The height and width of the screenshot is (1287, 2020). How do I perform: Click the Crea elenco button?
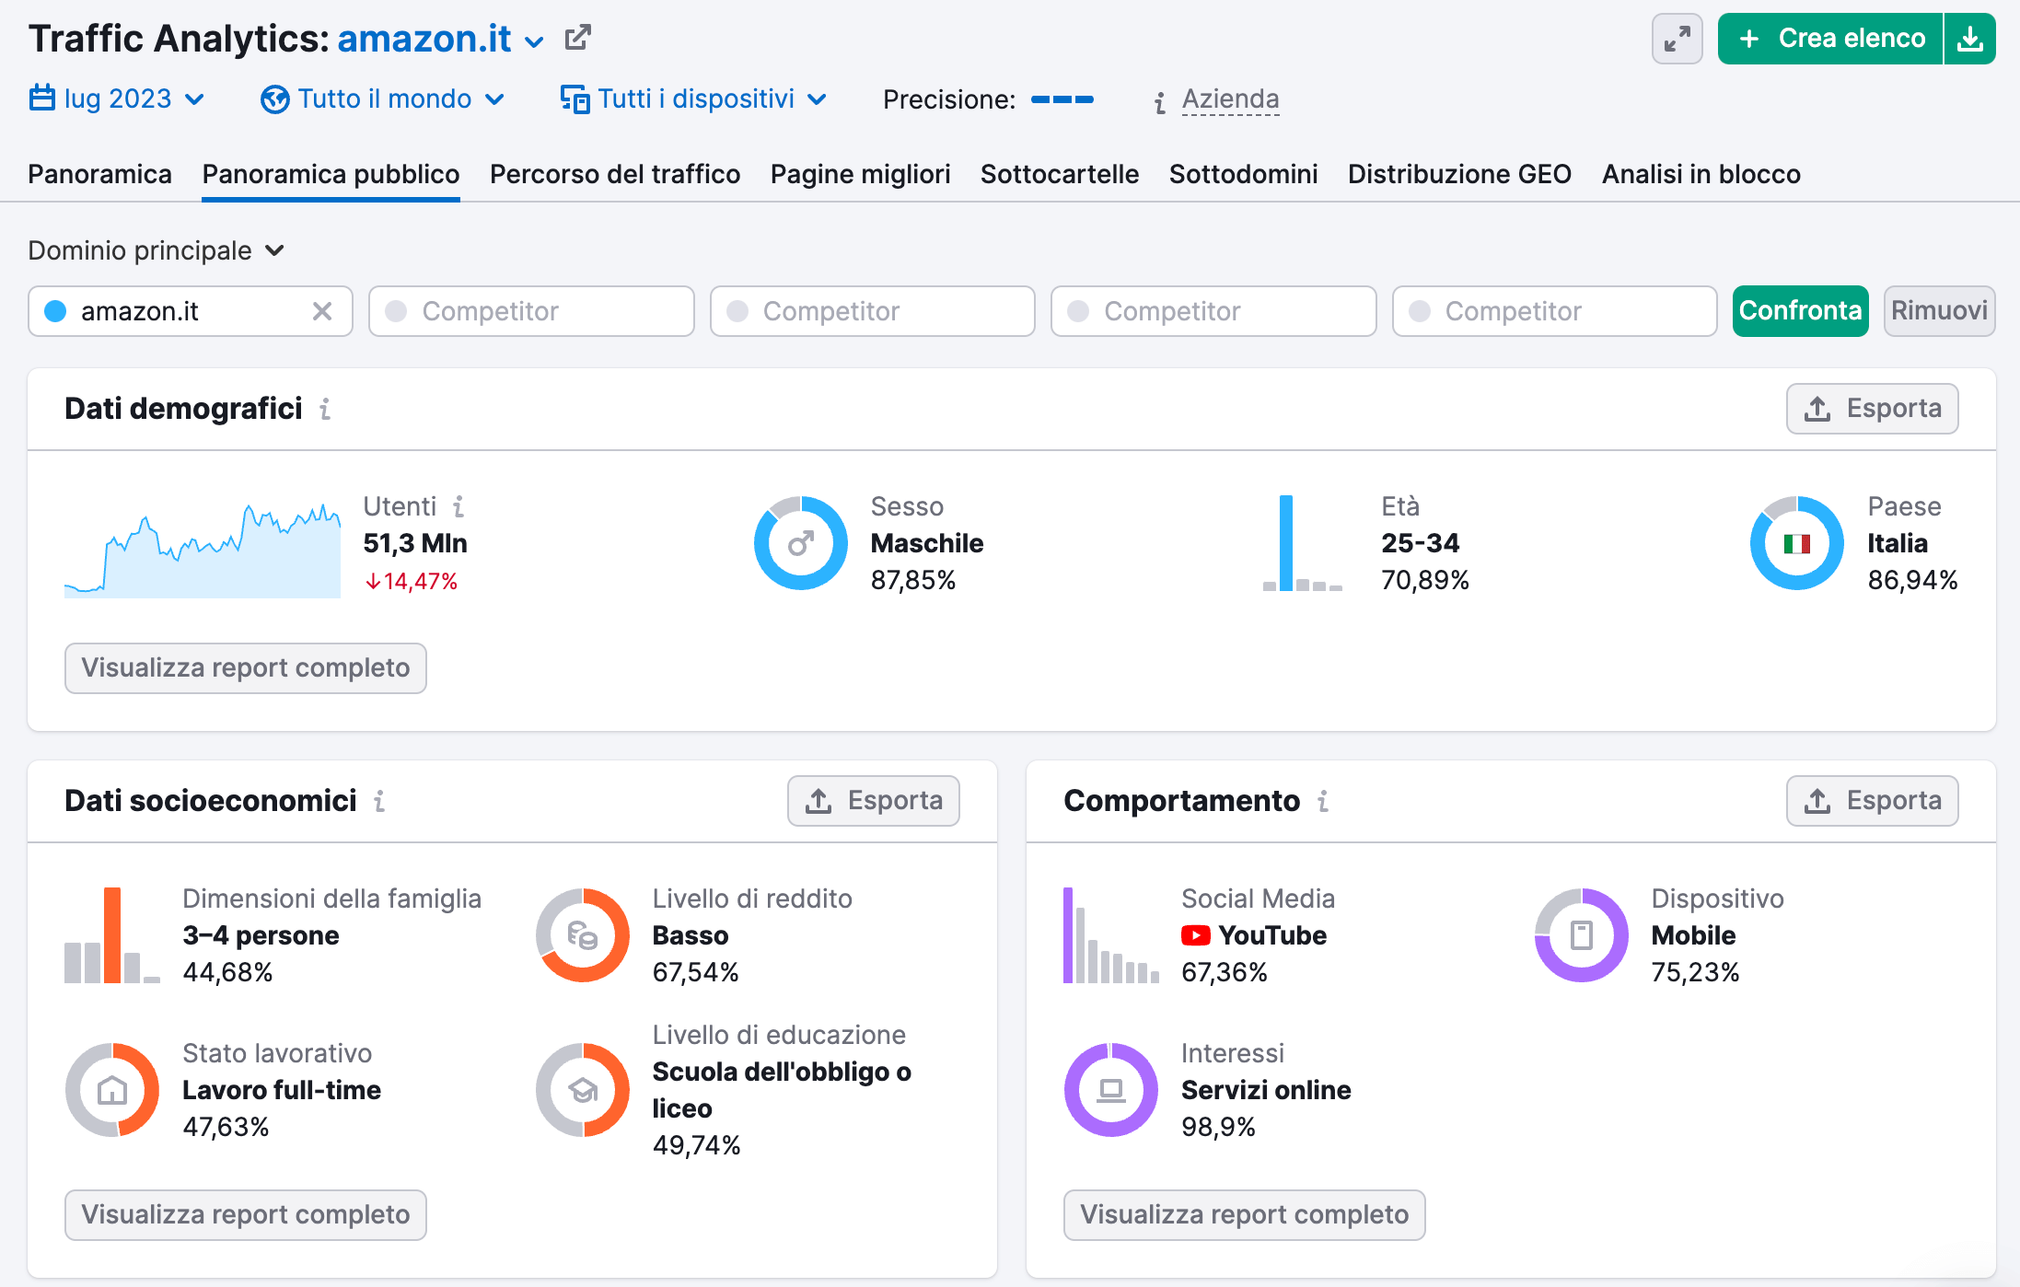point(1830,39)
